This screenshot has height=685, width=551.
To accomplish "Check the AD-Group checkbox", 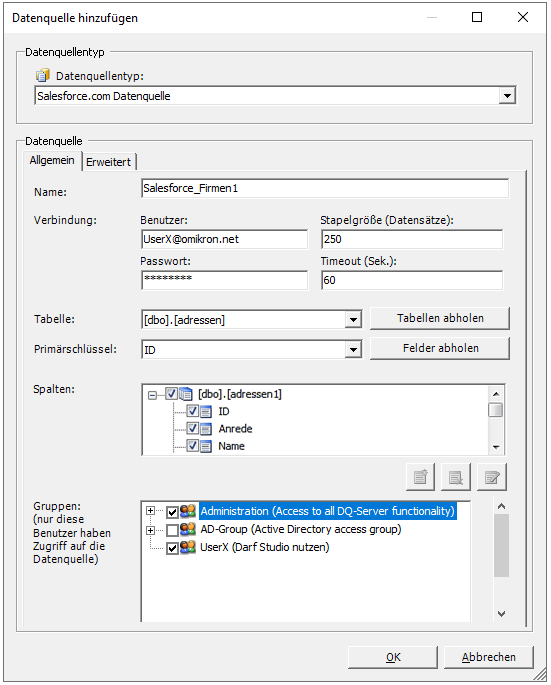I will (173, 530).
